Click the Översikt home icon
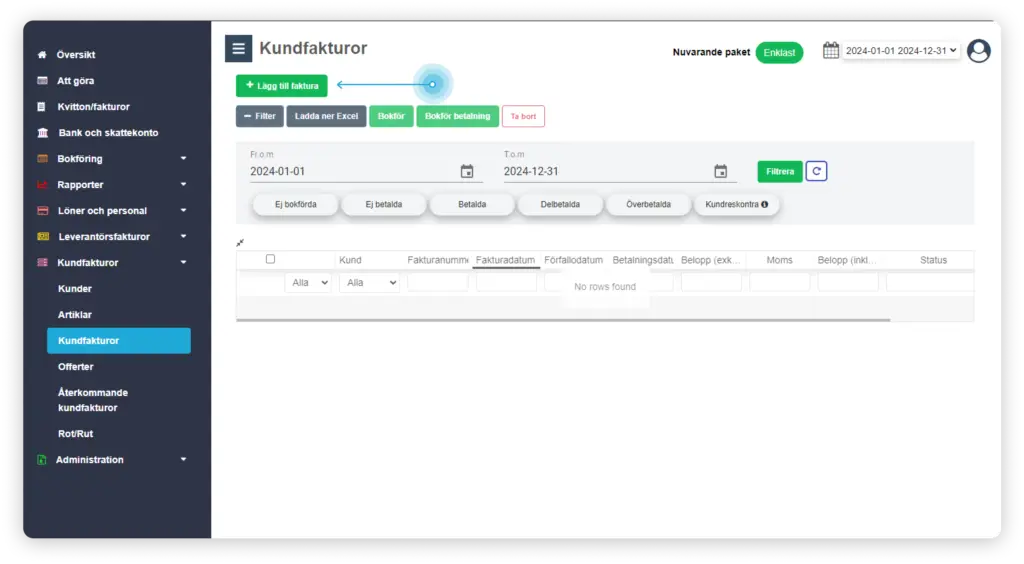Image resolution: width=1024 pixels, height=564 pixels. click(x=42, y=55)
